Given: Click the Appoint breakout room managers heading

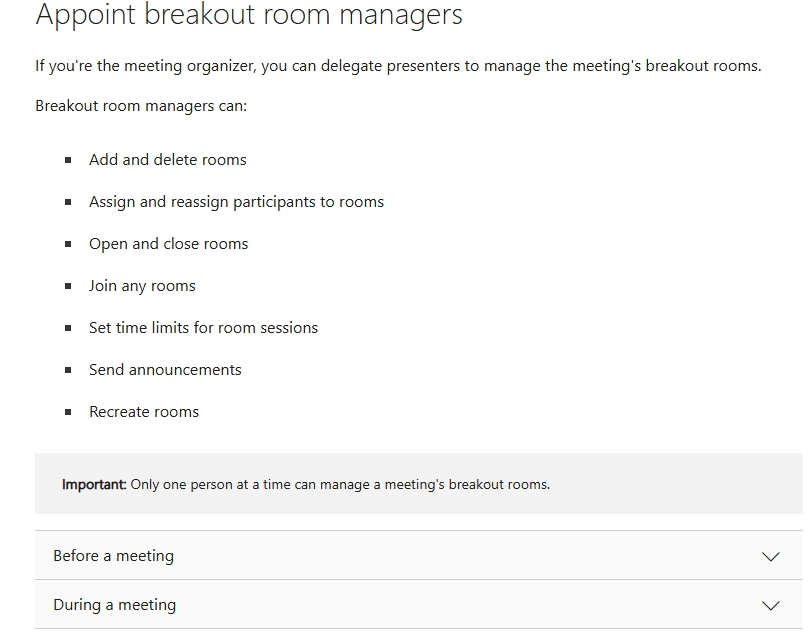Looking at the screenshot, I should click(249, 14).
